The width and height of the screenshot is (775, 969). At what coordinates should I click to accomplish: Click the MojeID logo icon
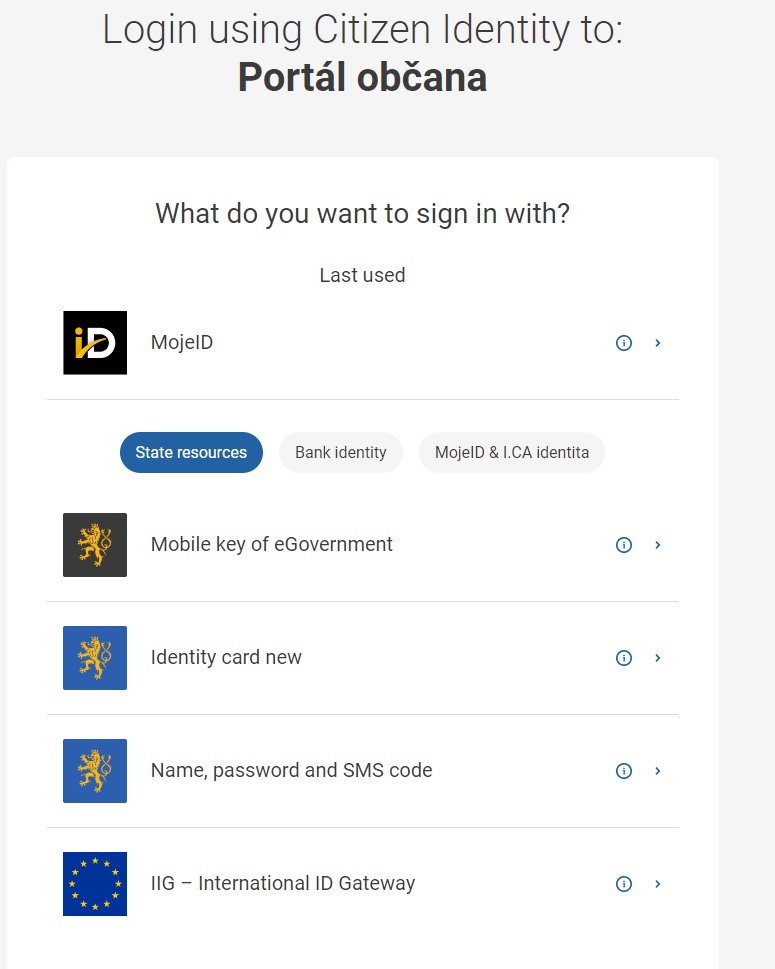[x=95, y=343]
